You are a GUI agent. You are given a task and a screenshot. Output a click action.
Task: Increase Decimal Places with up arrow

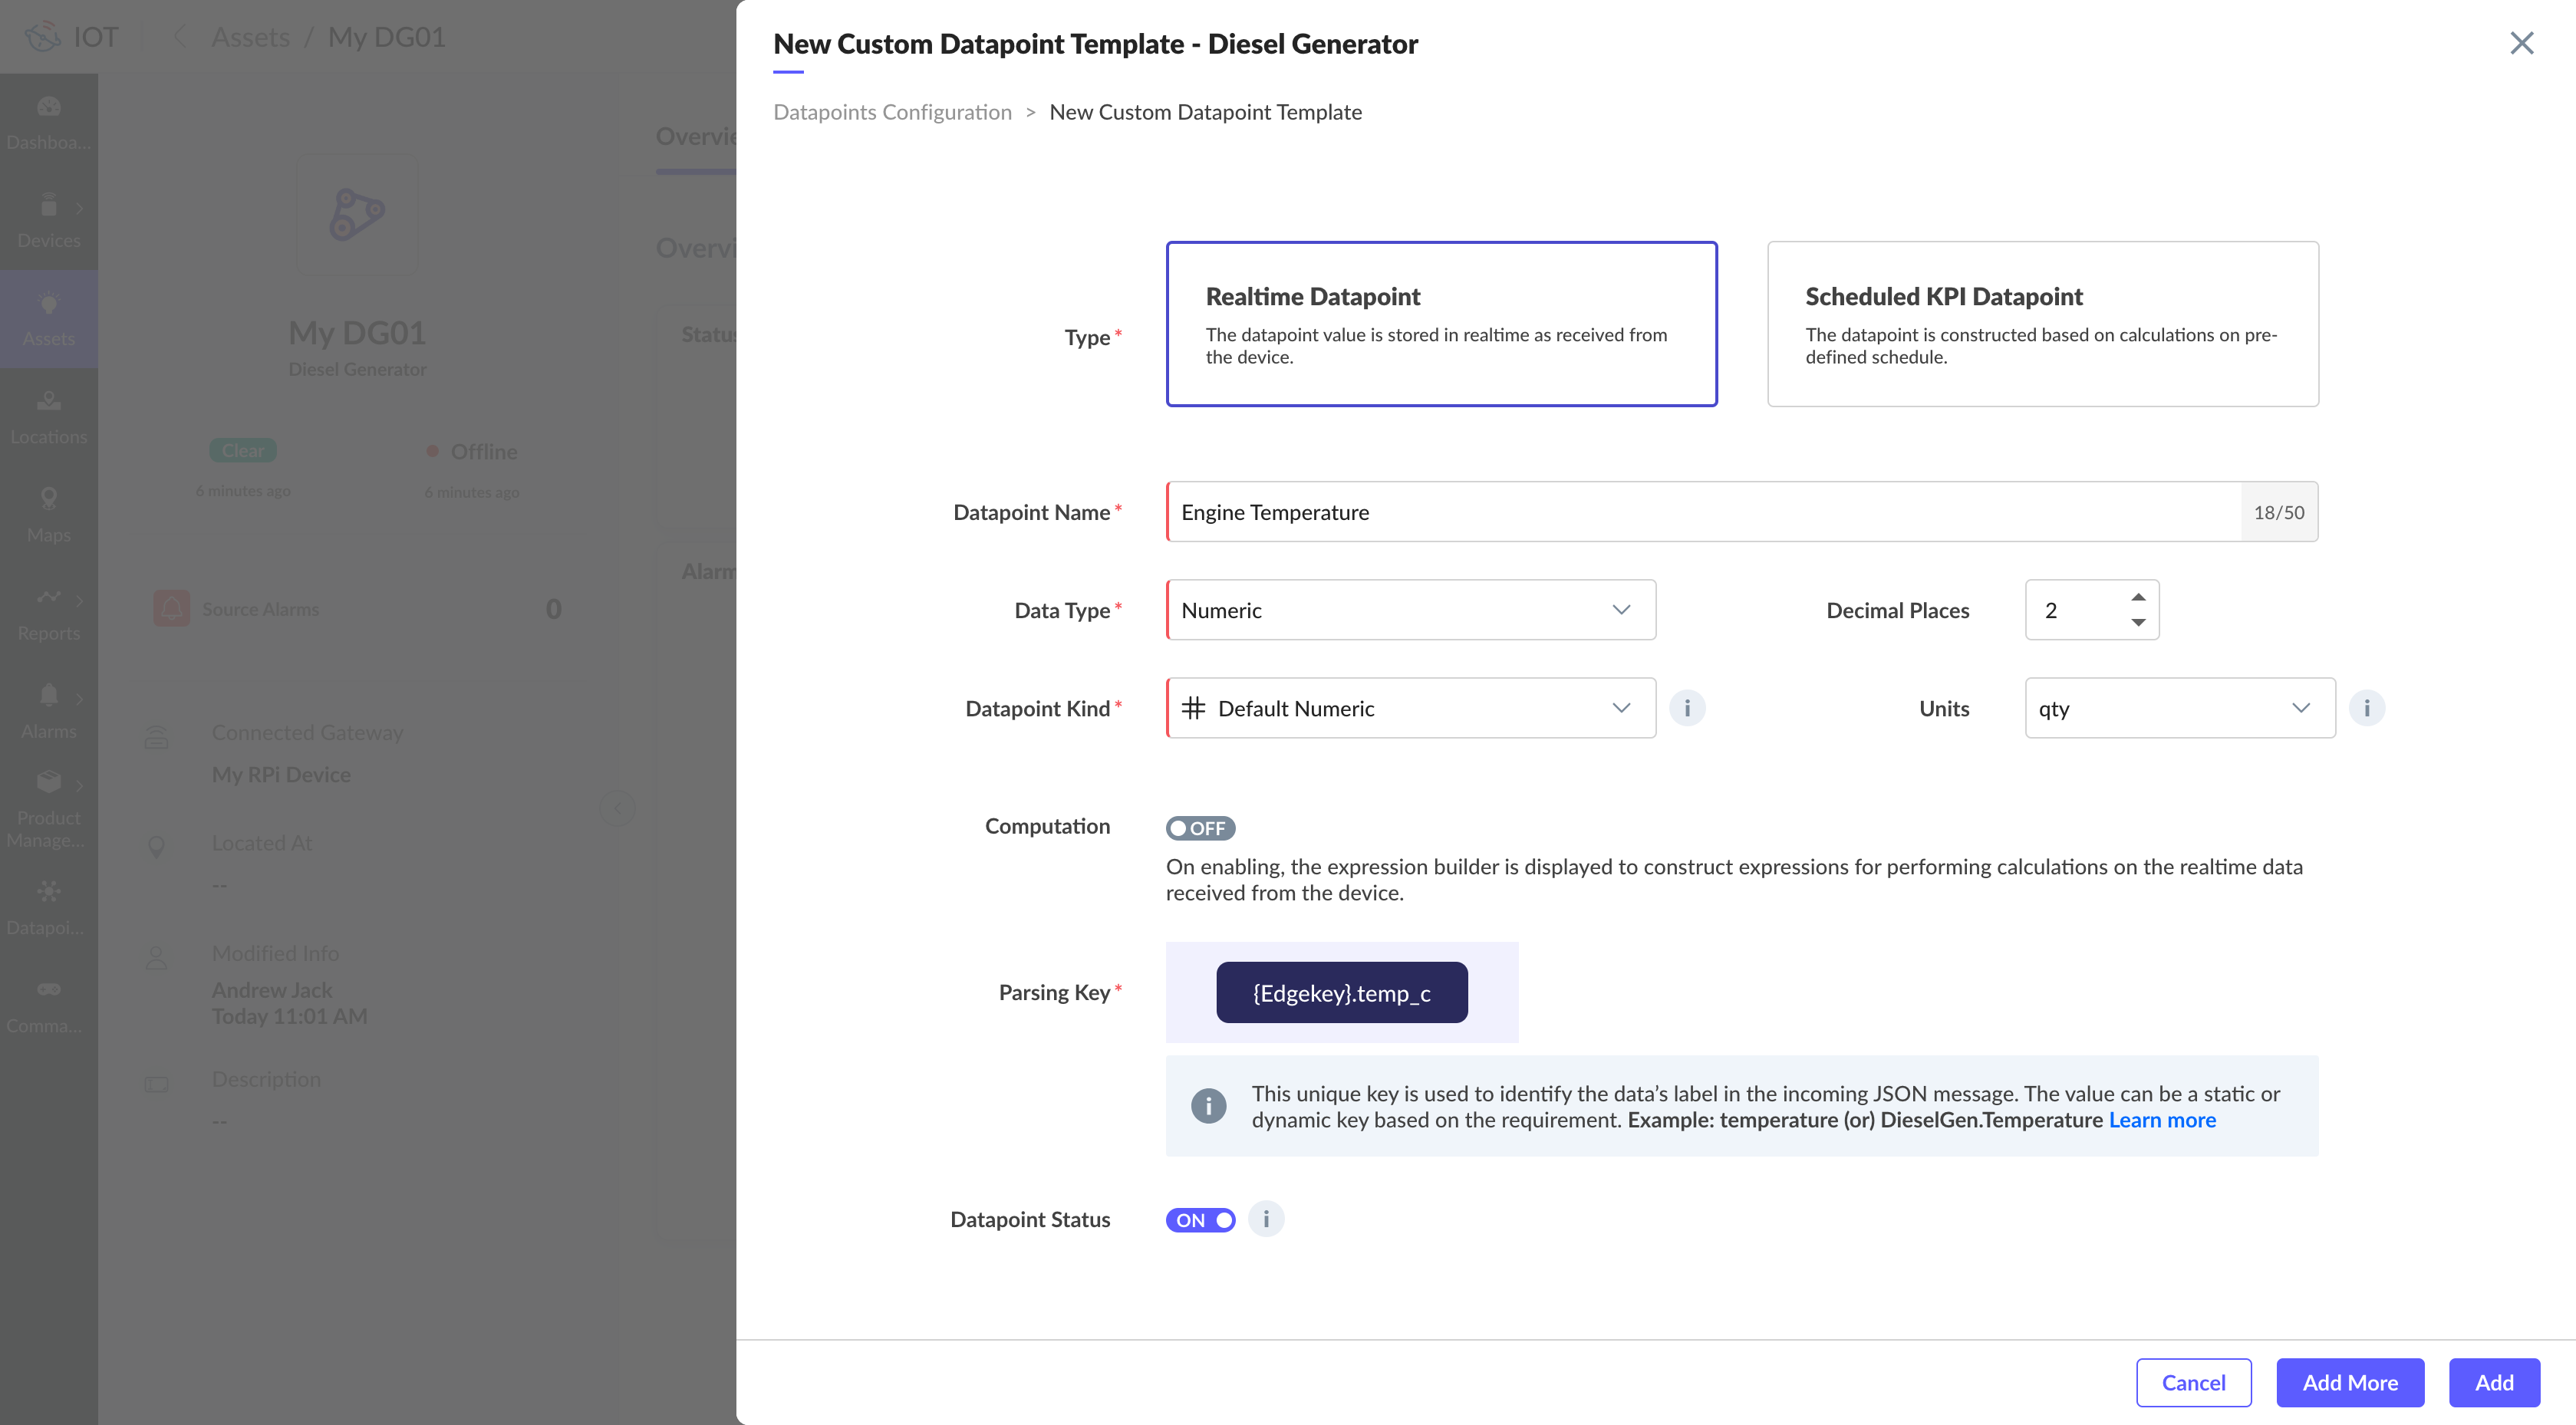[2138, 597]
